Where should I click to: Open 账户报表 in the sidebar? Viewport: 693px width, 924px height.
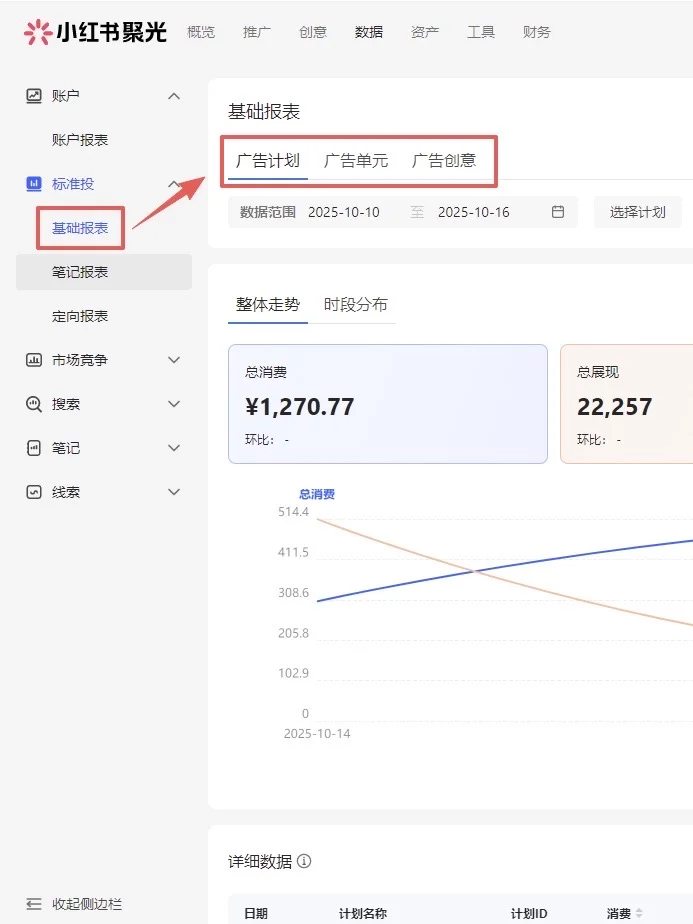[x=80, y=140]
